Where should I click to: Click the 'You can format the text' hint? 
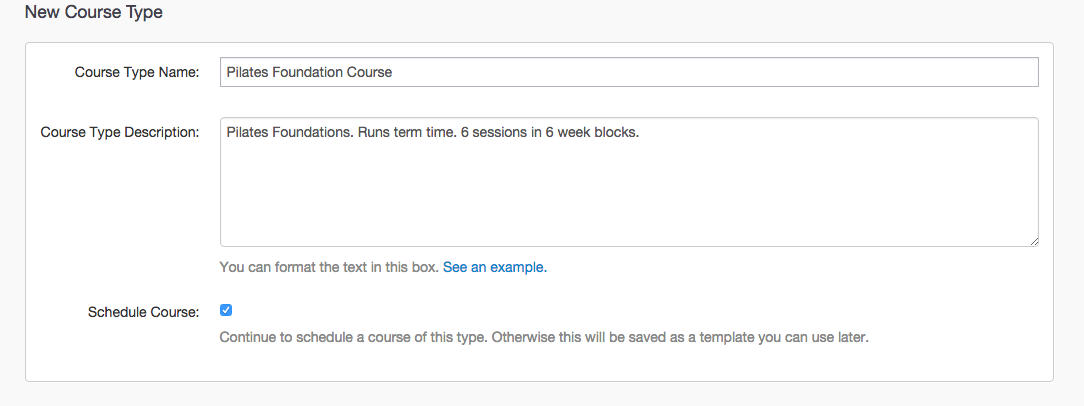[x=329, y=268]
